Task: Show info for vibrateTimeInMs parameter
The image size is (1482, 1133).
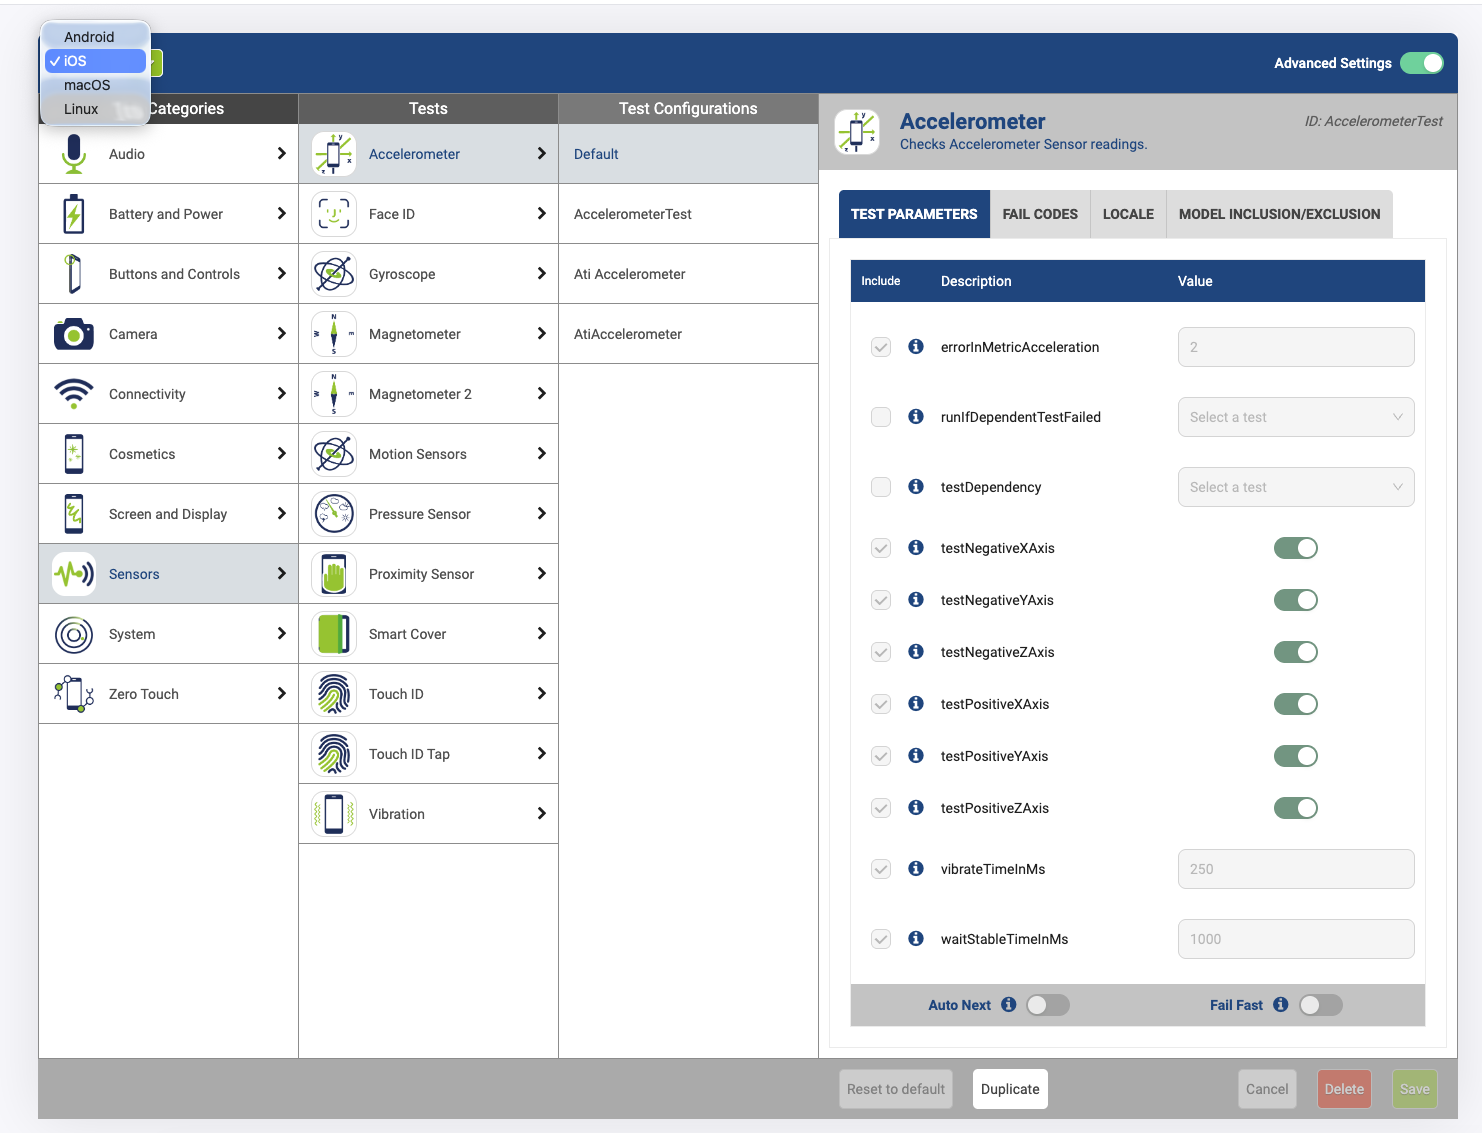Action: tap(916, 868)
